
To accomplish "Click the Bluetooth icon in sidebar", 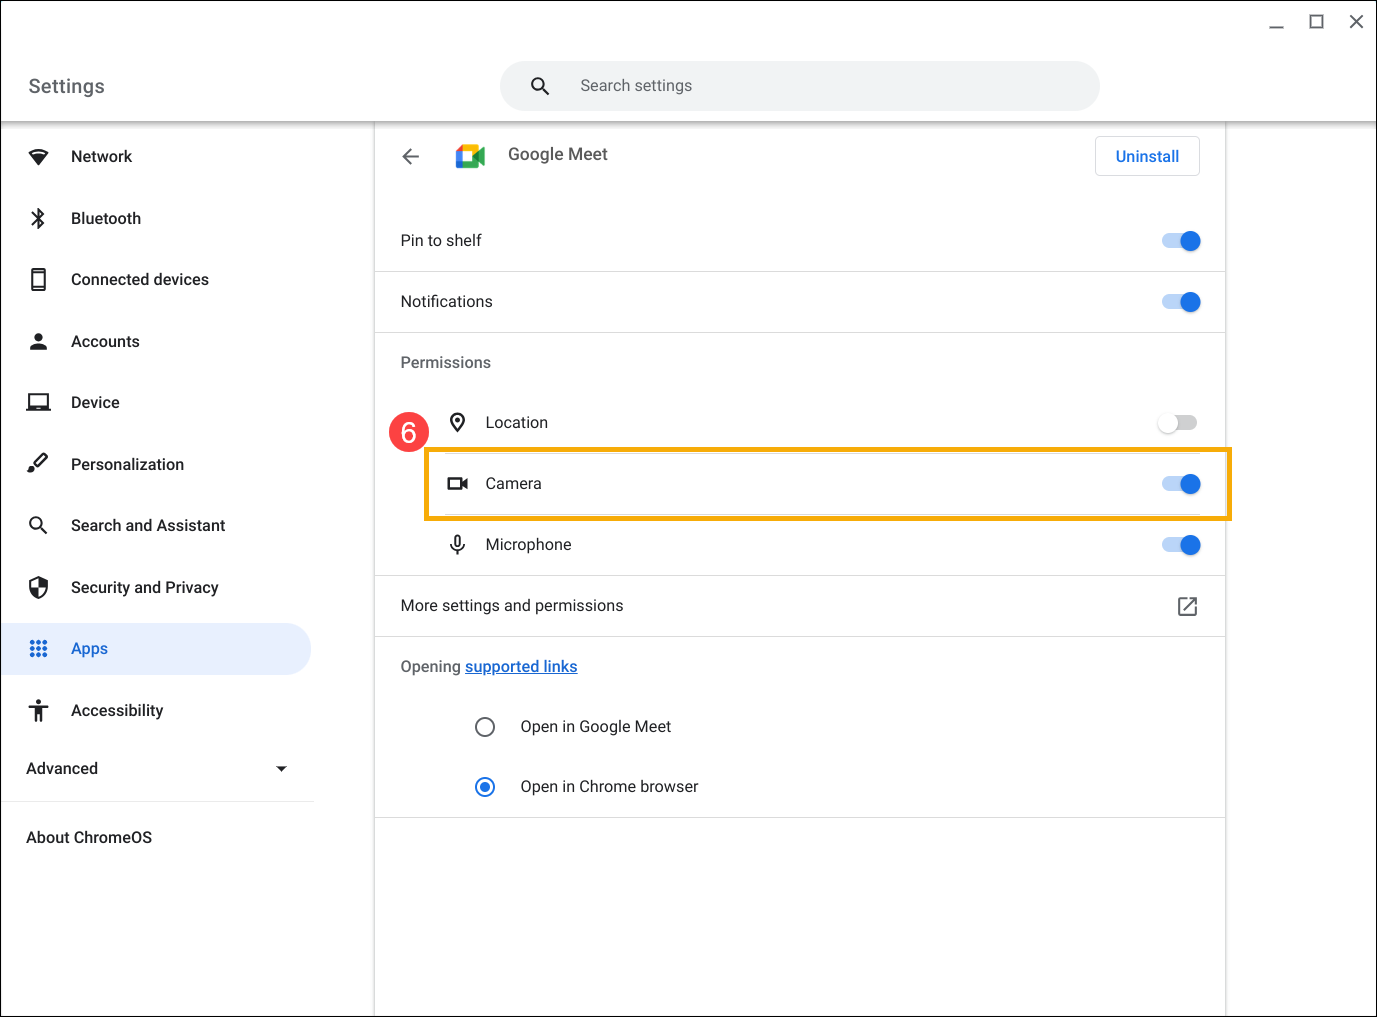I will [x=38, y=218].
